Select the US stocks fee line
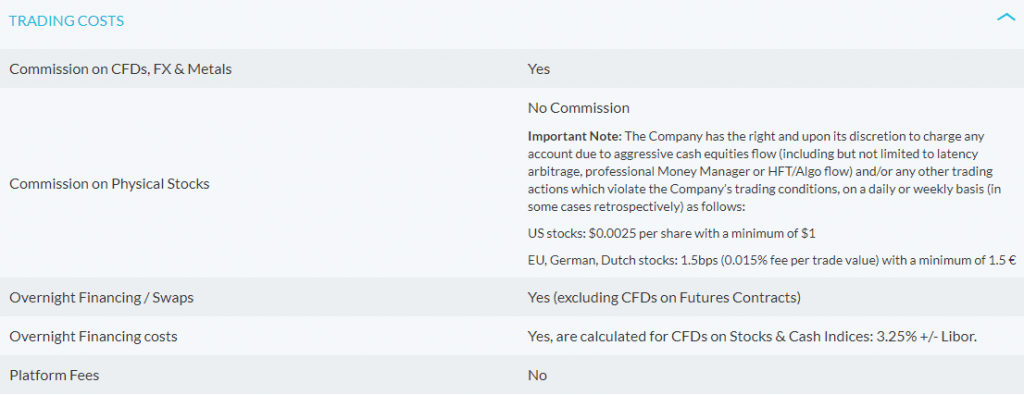The height and width of the screenshot is (395, 1024). click(671, 232)
